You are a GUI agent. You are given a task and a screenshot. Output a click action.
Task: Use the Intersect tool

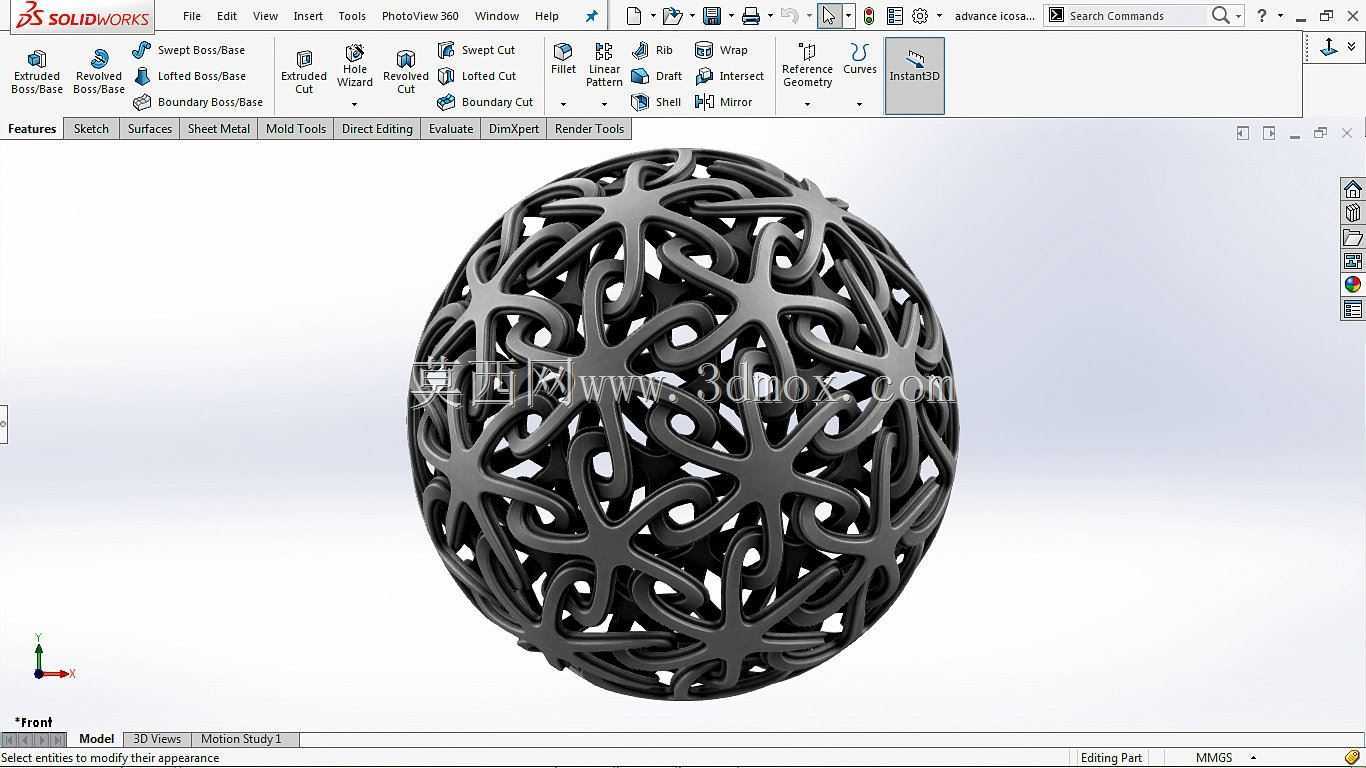click(729, 76)
